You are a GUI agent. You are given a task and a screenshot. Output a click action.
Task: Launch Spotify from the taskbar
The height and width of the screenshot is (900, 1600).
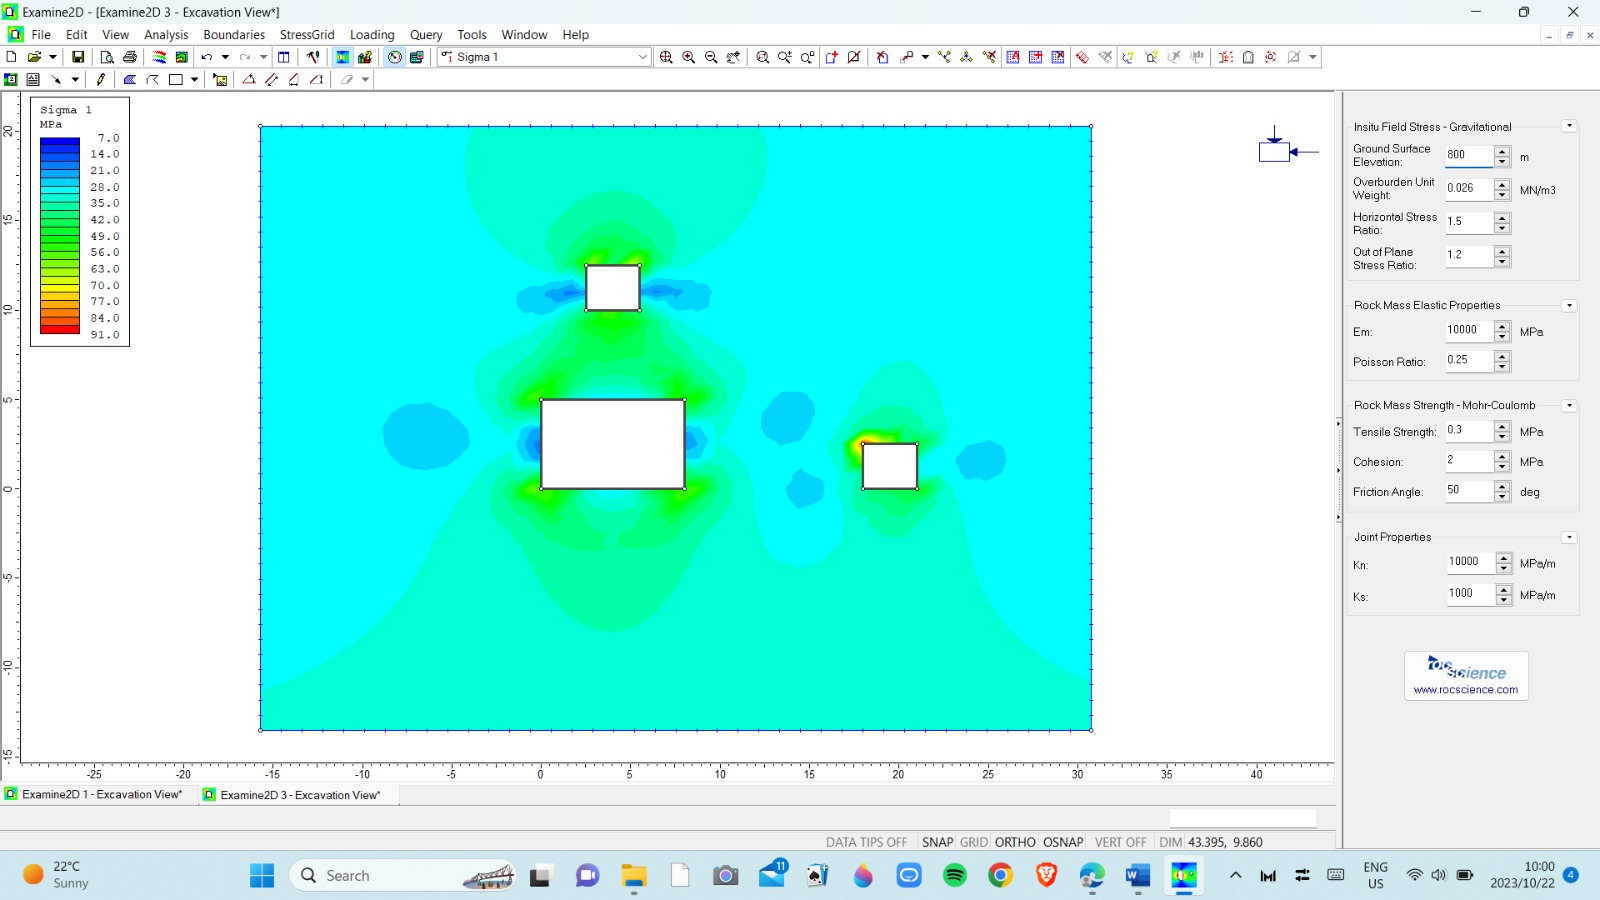point(957,876)
